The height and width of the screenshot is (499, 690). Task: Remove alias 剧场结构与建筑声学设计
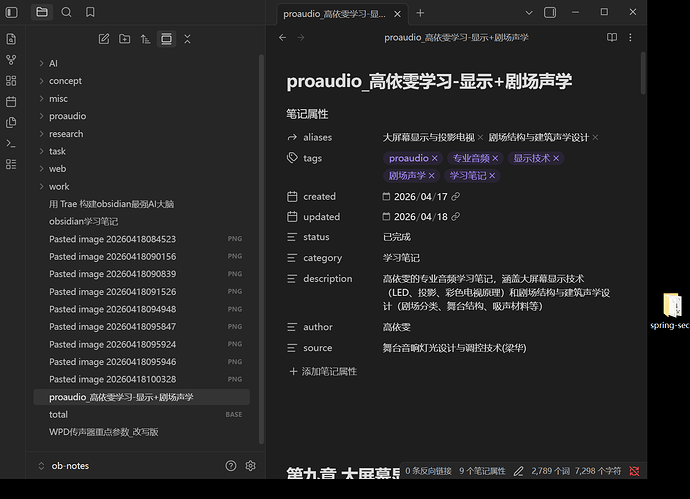click(x=595, y=138)
